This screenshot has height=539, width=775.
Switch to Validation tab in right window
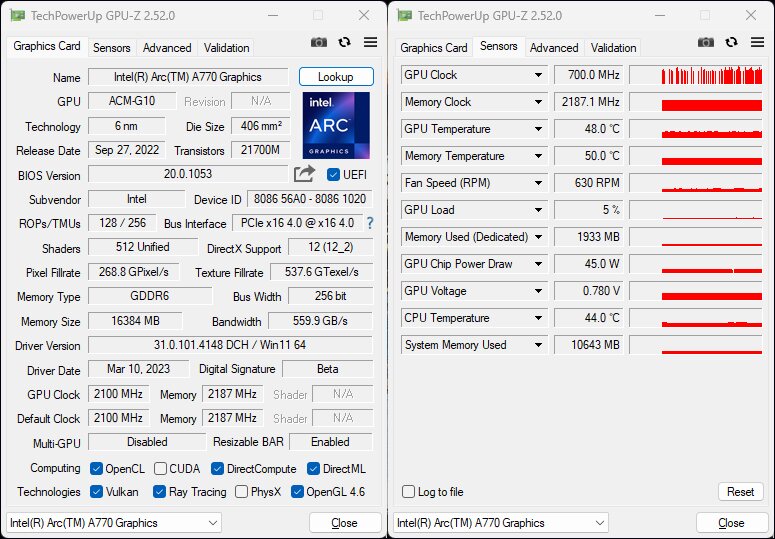click(x=613, y=48)
